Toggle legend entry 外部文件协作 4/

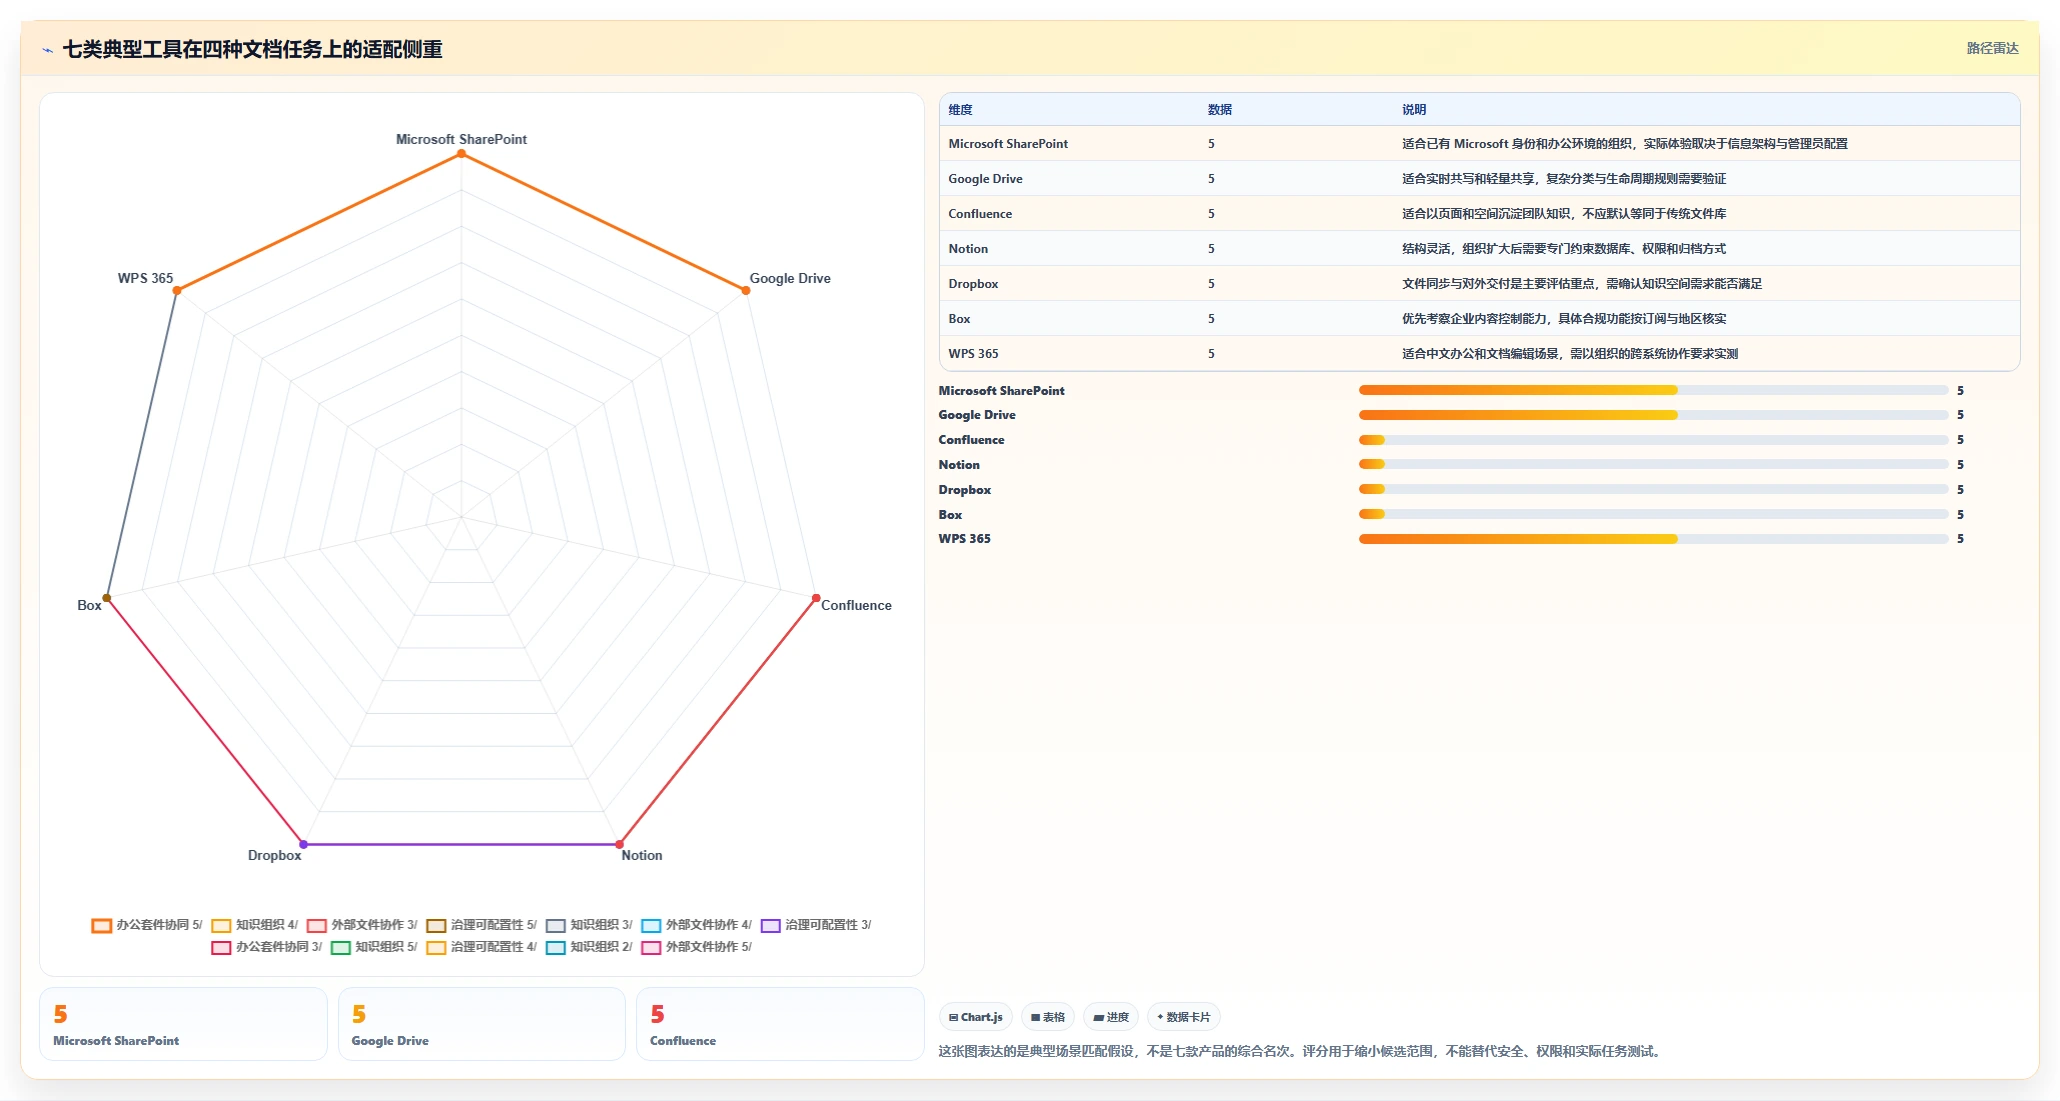point(697,925)
